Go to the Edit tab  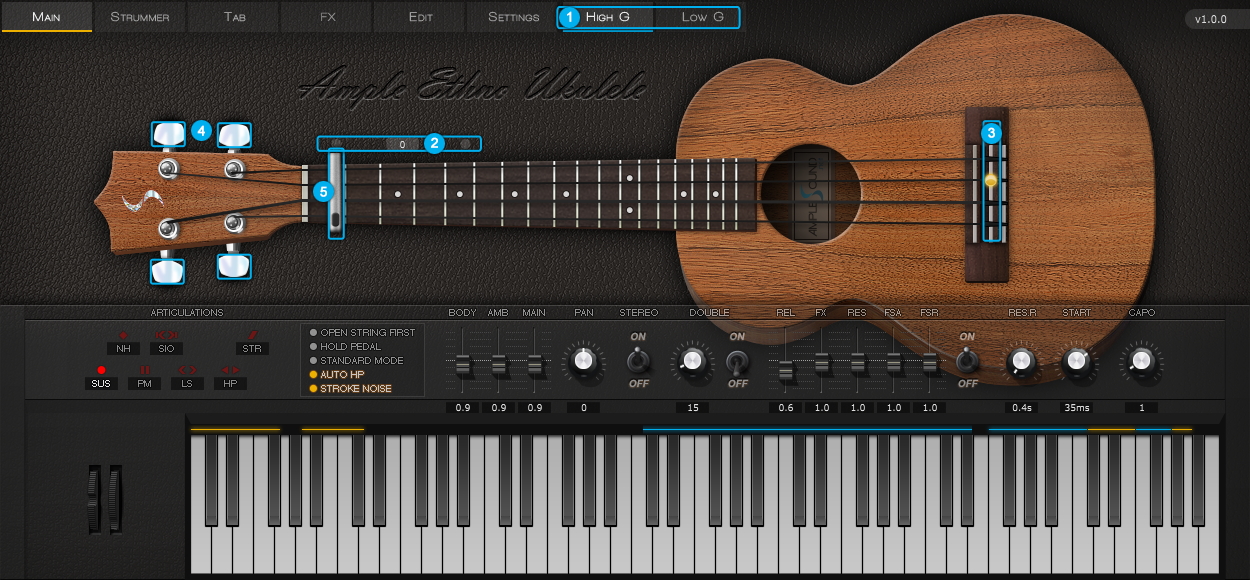pyautogui.click(x=421, y=17)
